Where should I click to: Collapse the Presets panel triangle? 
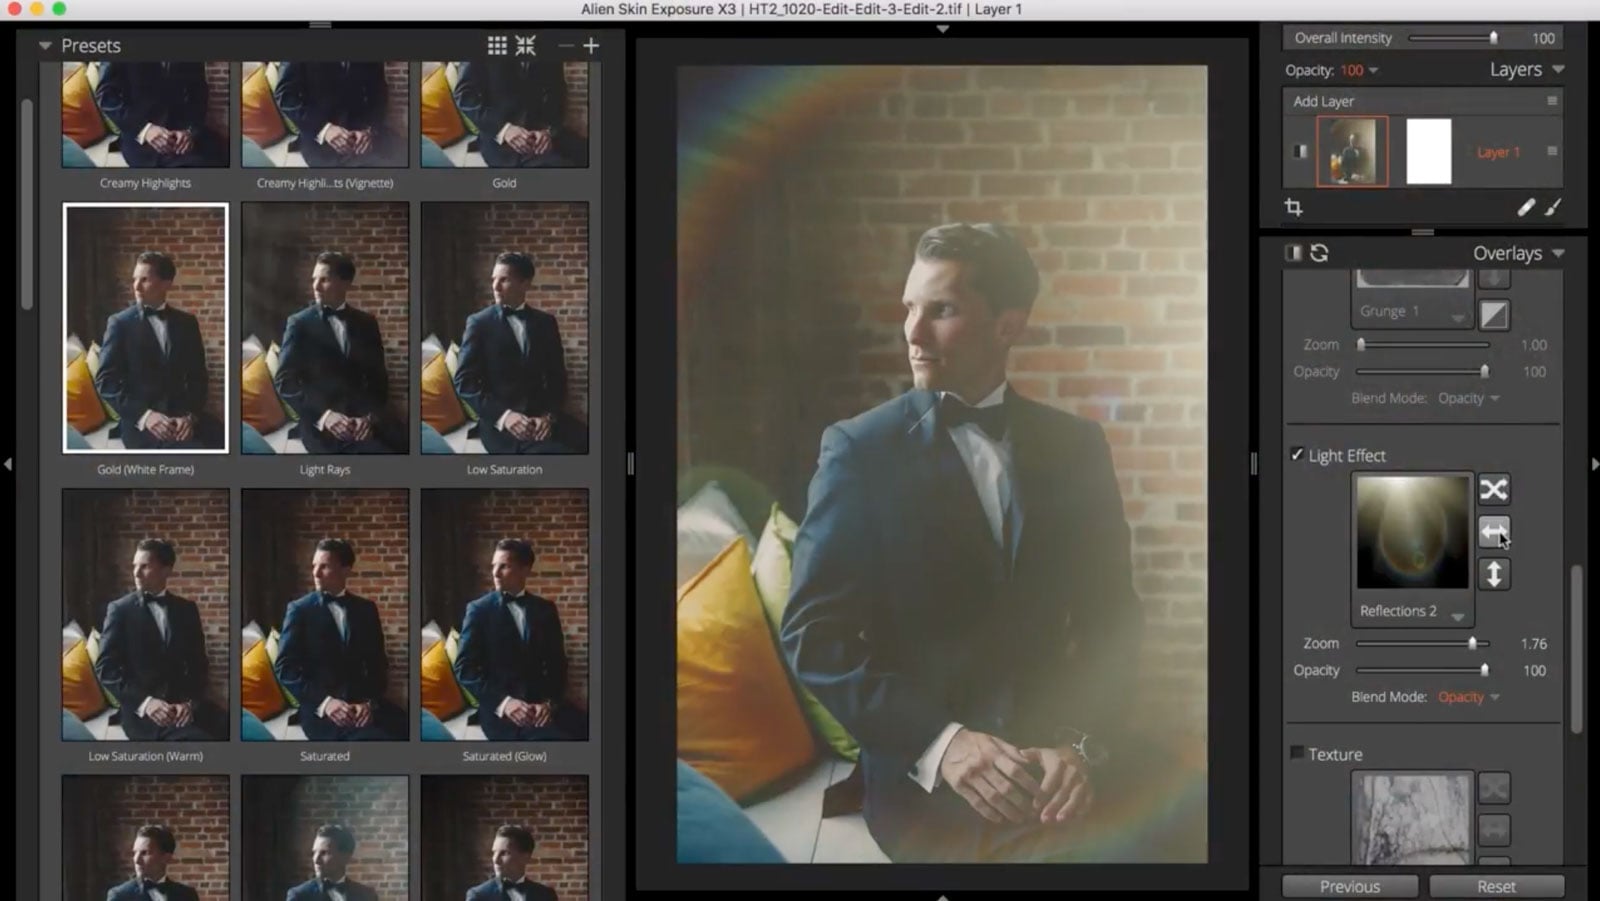point(45,46)
